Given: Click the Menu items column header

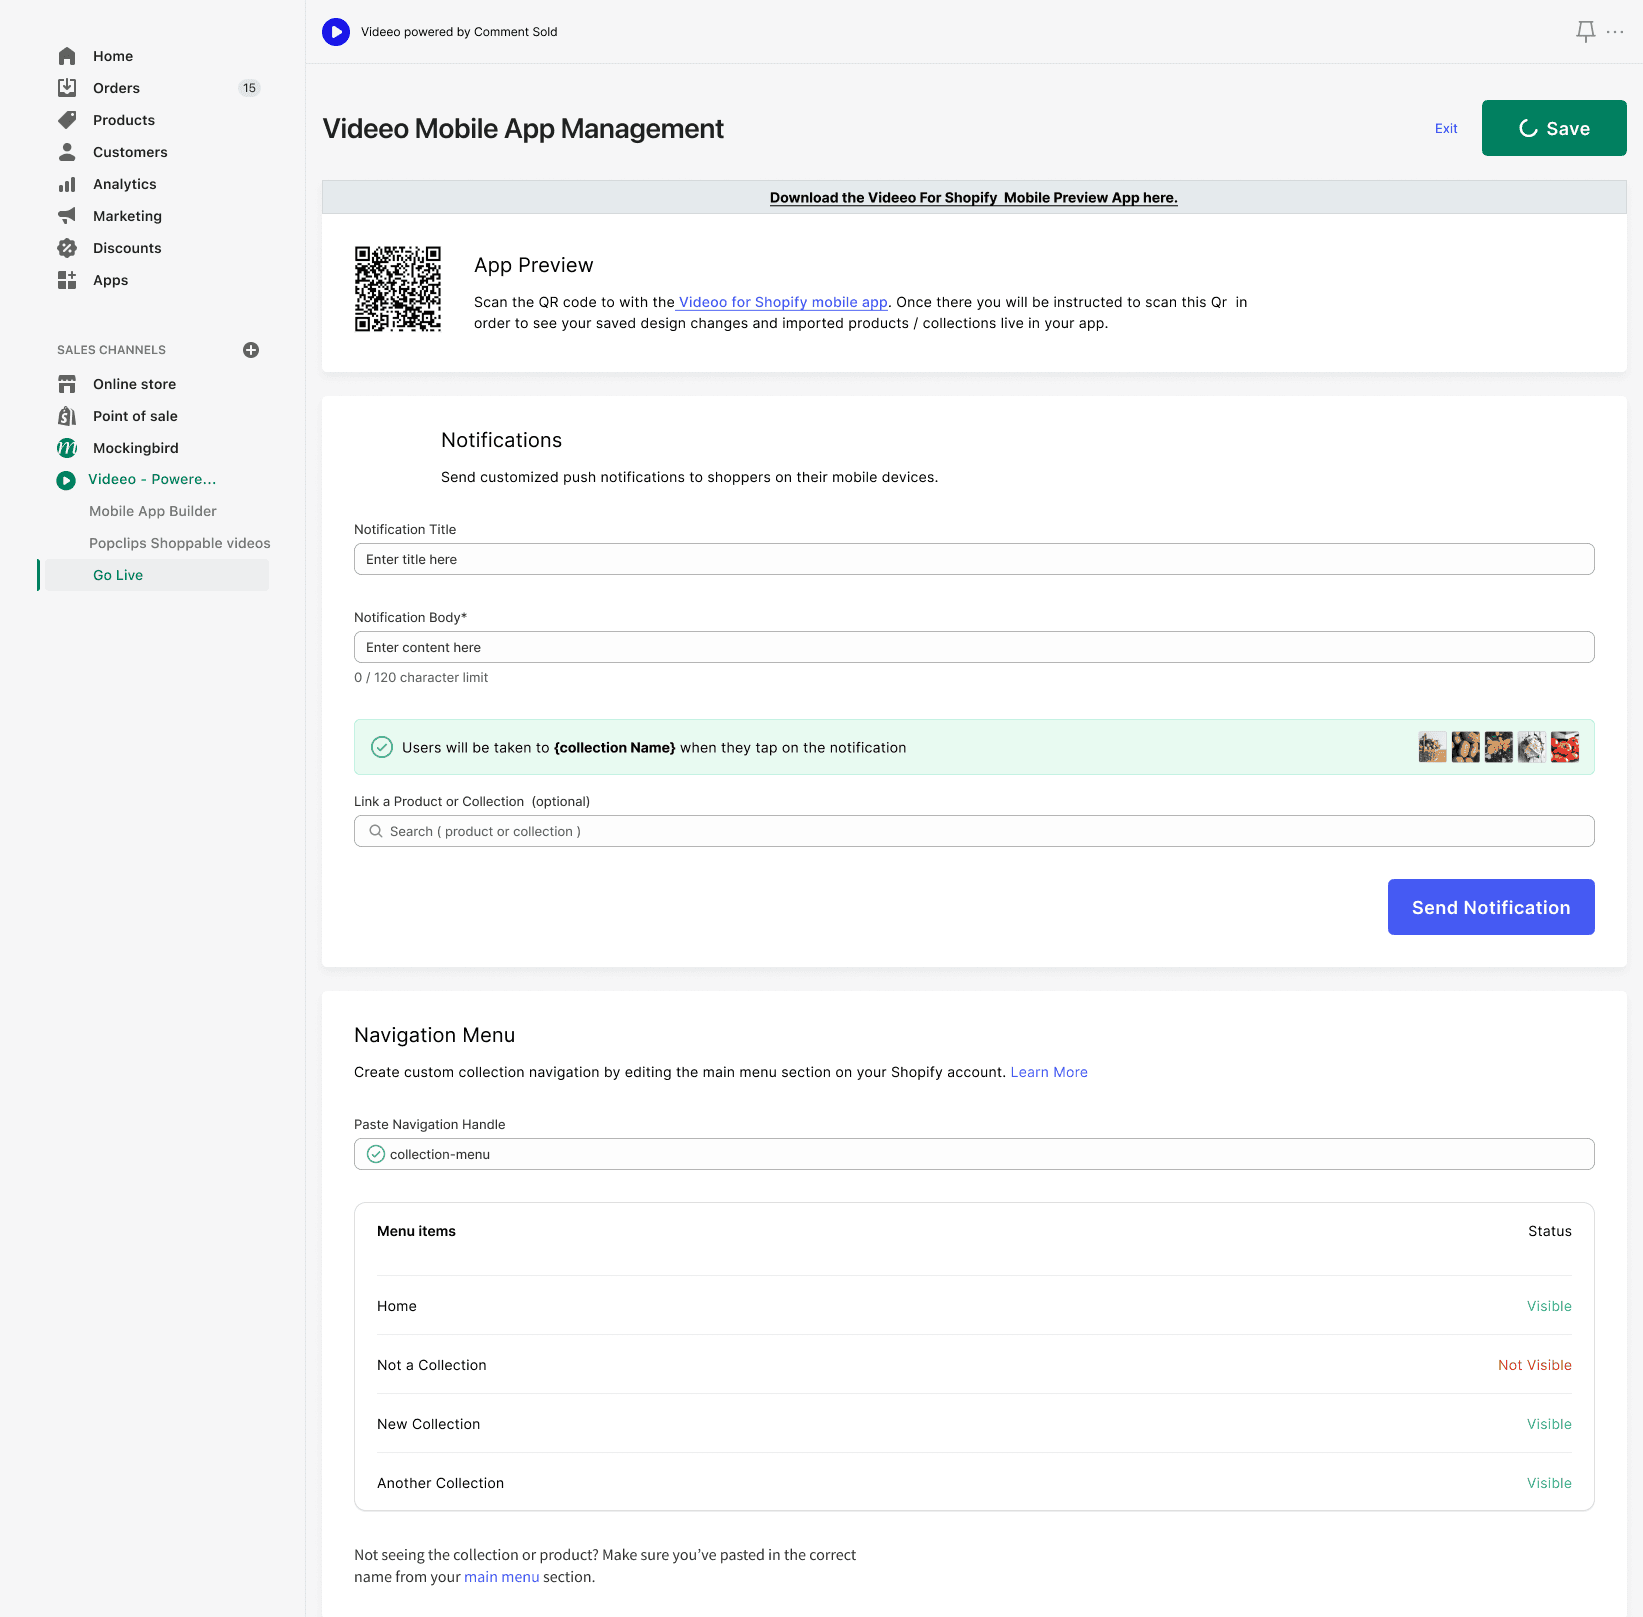Looking at the screenshot, I should (x=416, y=1231).
